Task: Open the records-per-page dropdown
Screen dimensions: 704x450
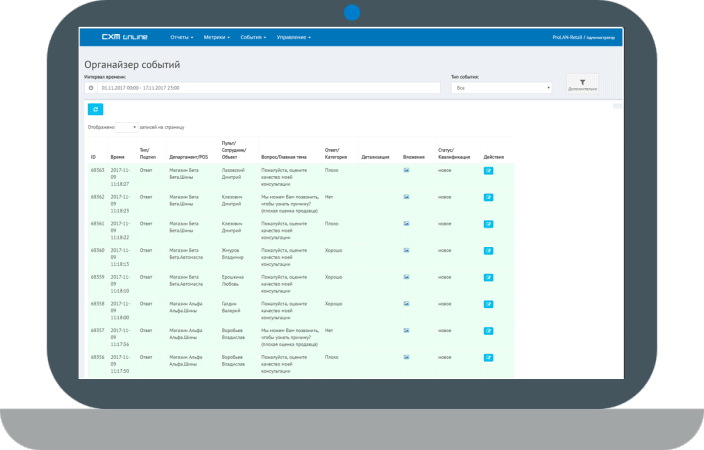Action: [127, 128]
